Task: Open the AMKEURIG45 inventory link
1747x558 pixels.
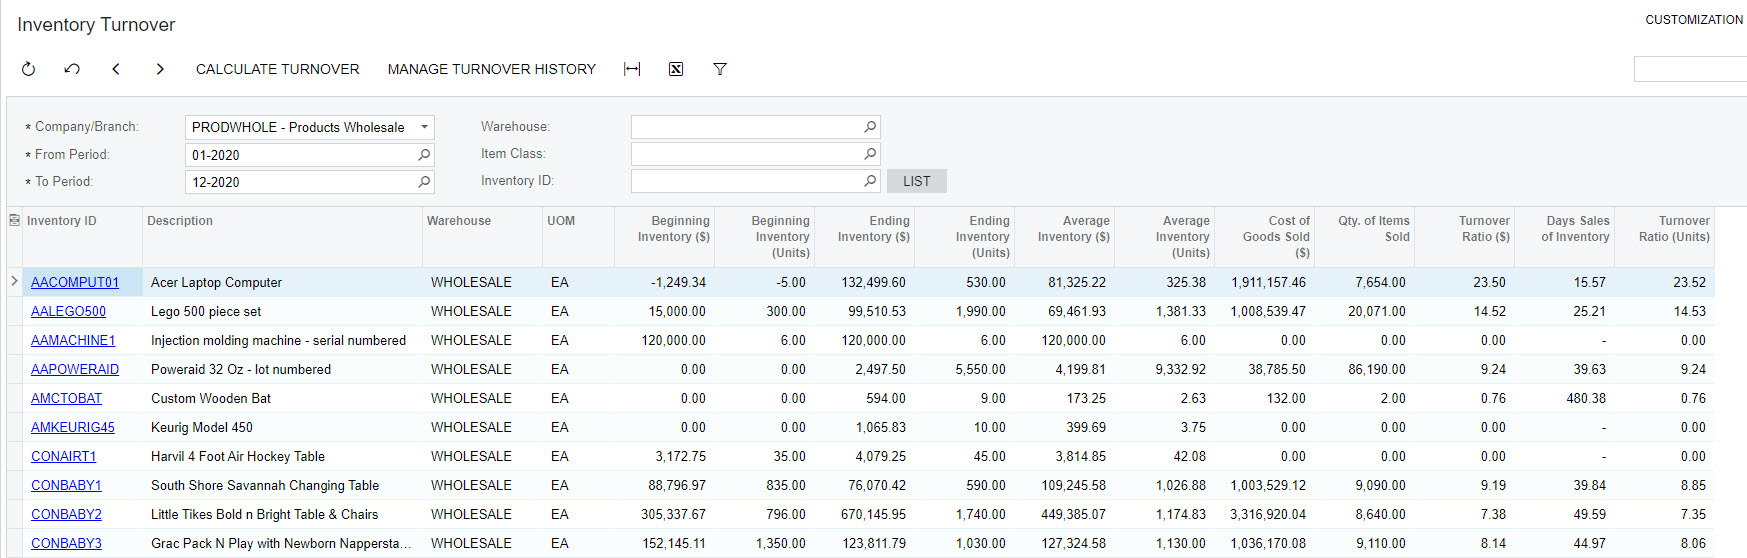Action: point(73,428)
